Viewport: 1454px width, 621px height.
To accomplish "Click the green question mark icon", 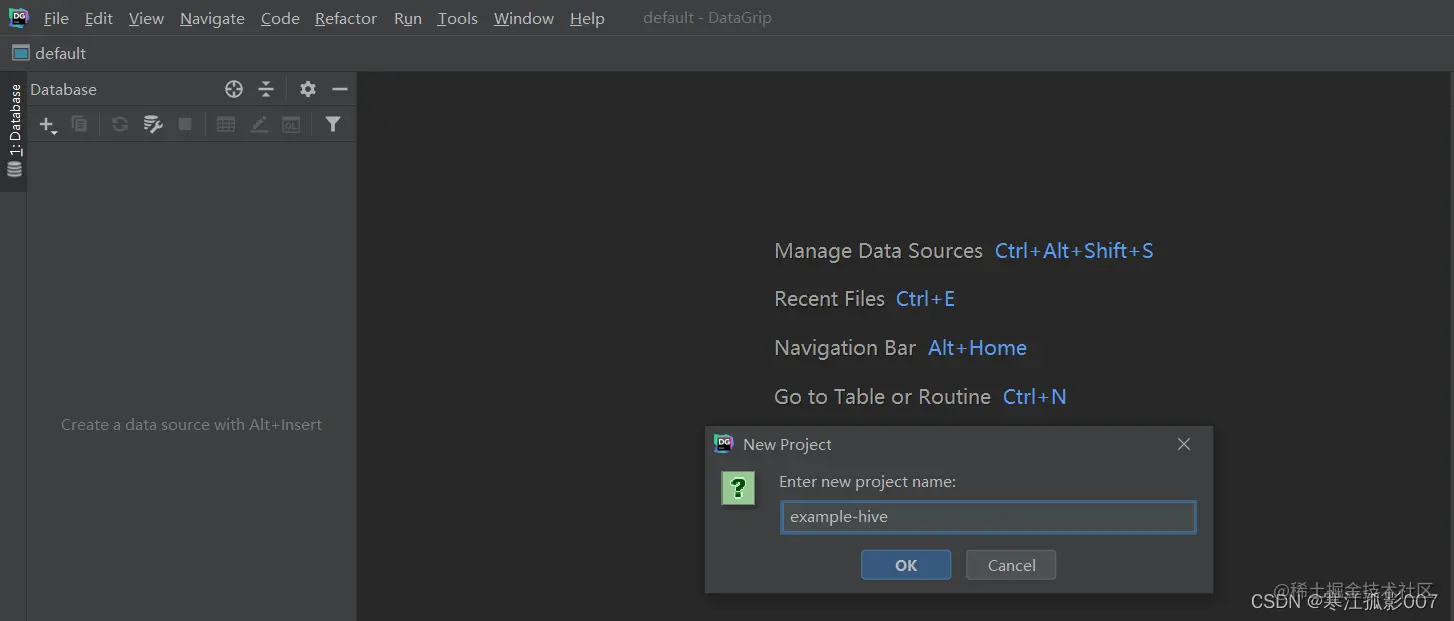I will (738, 488).
